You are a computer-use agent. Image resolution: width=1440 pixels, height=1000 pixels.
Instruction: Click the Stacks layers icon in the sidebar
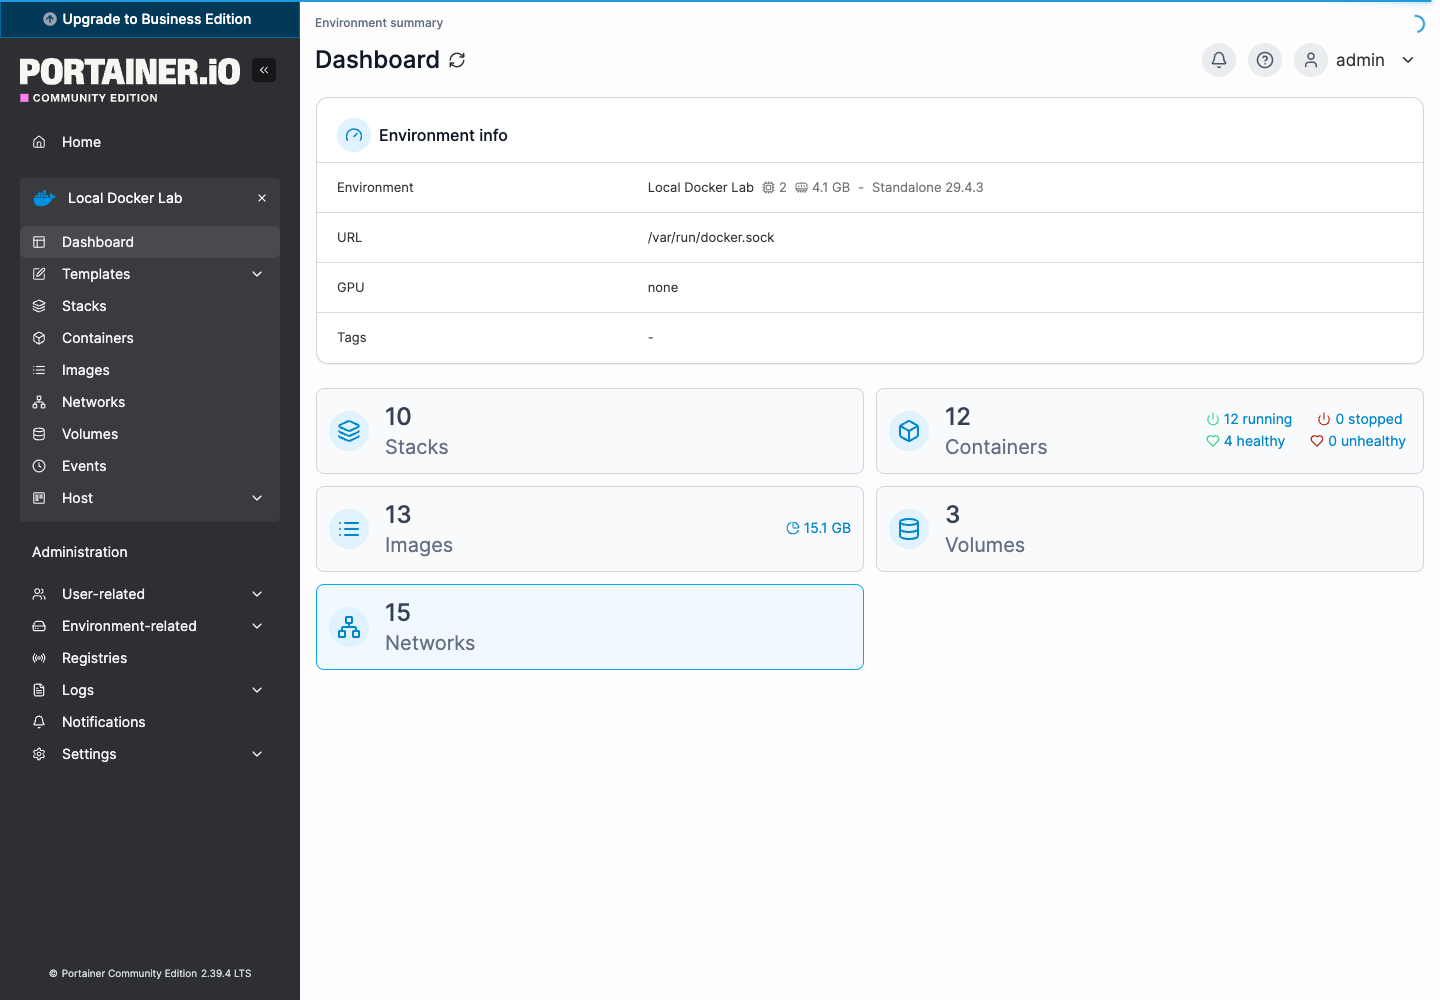point(39,306)
